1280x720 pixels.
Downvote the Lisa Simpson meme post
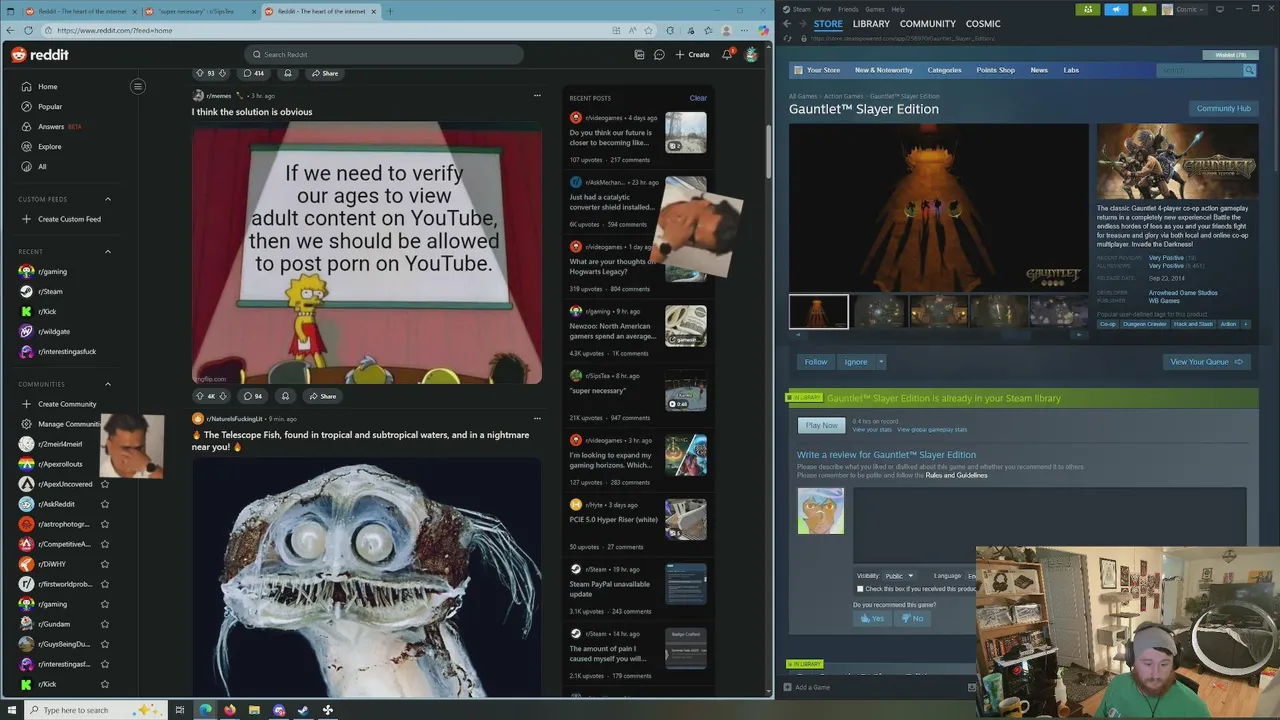(x=222, y=396)
